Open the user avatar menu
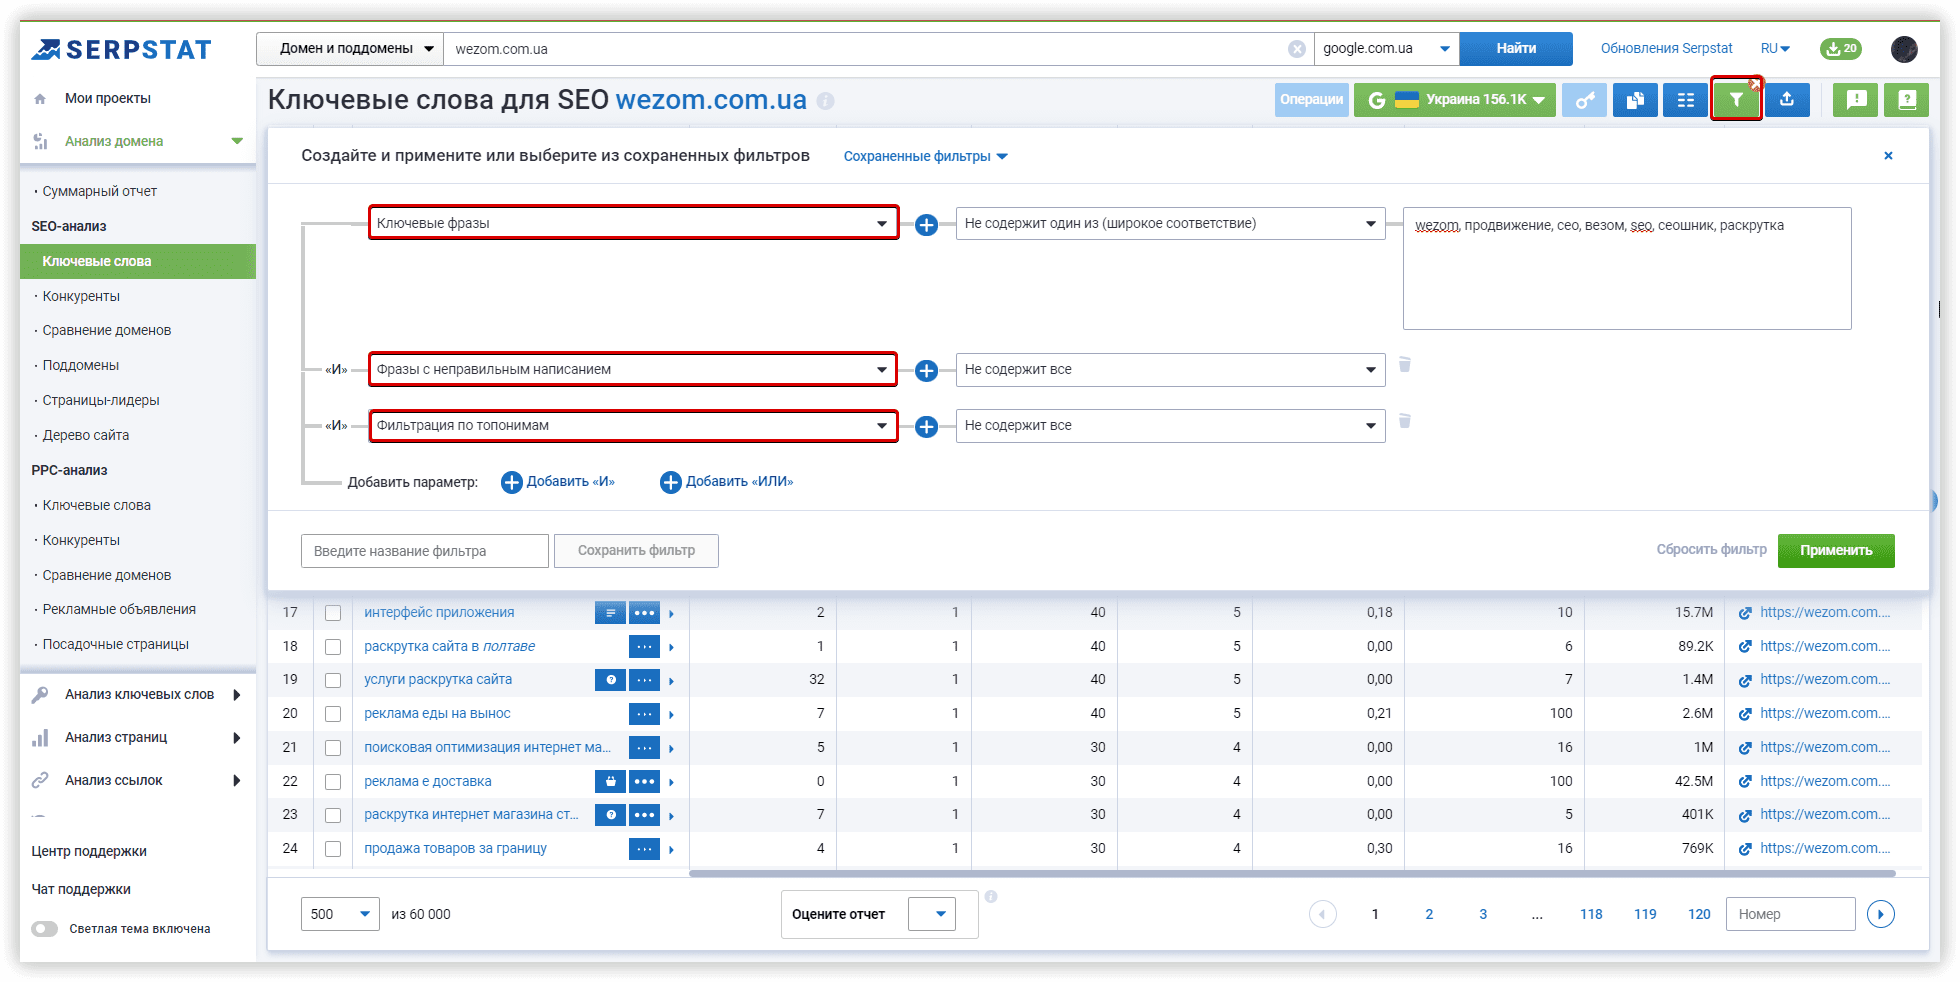The image size is (1960, 982). pos(1904,48)
